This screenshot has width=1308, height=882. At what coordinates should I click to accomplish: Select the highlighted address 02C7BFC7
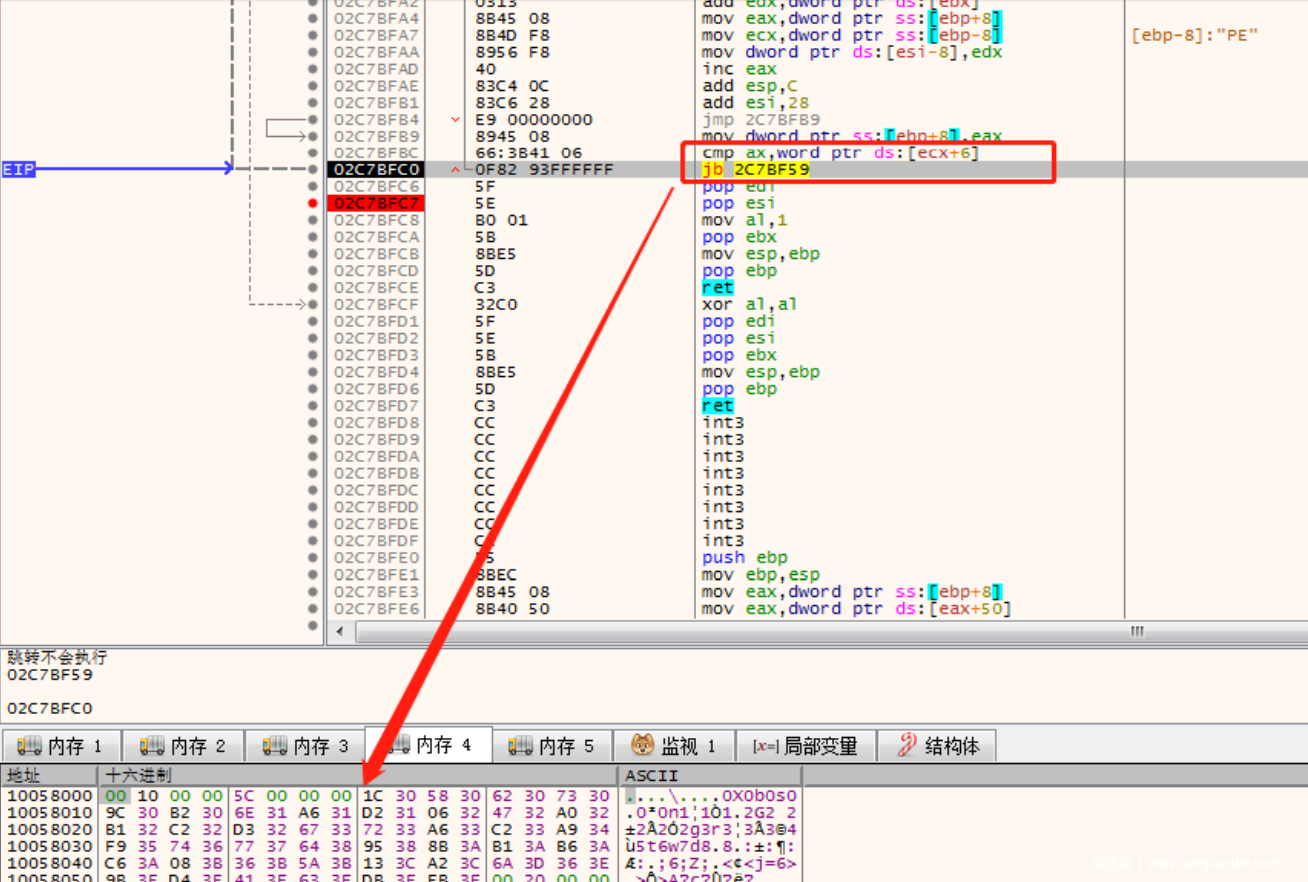tap(377, 203)
